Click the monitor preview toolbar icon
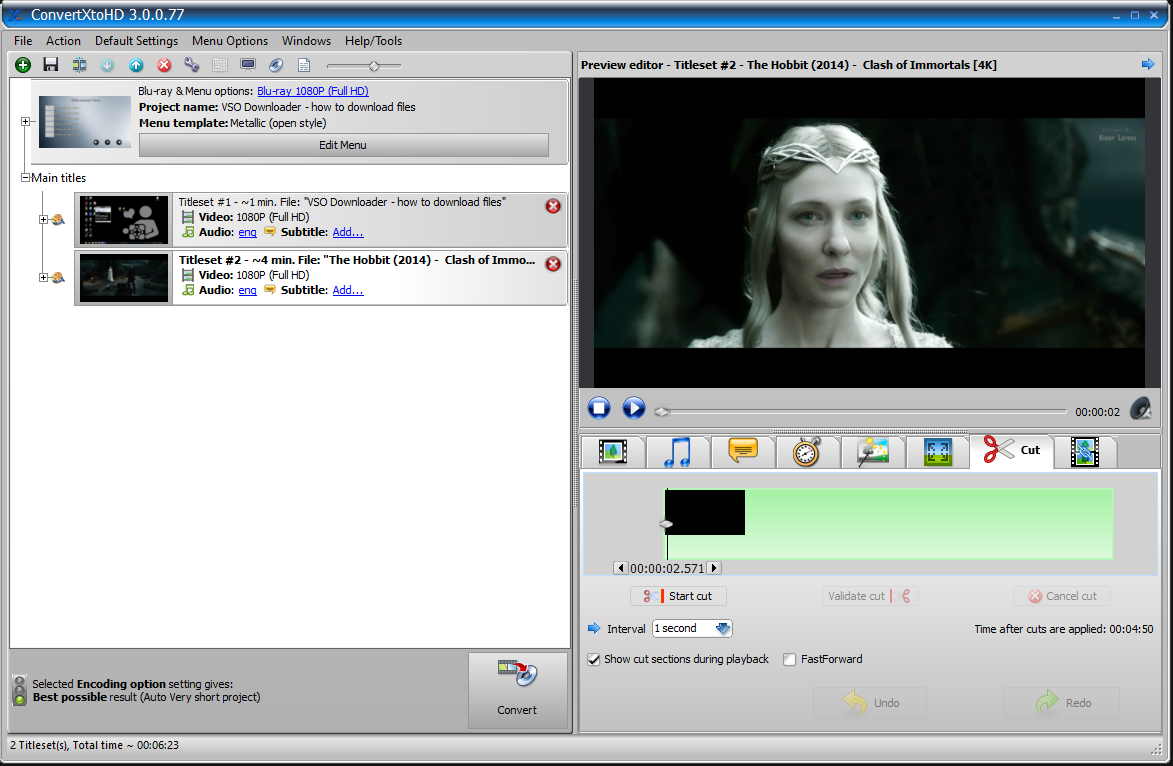1173x766 pixels. [248, 65]
